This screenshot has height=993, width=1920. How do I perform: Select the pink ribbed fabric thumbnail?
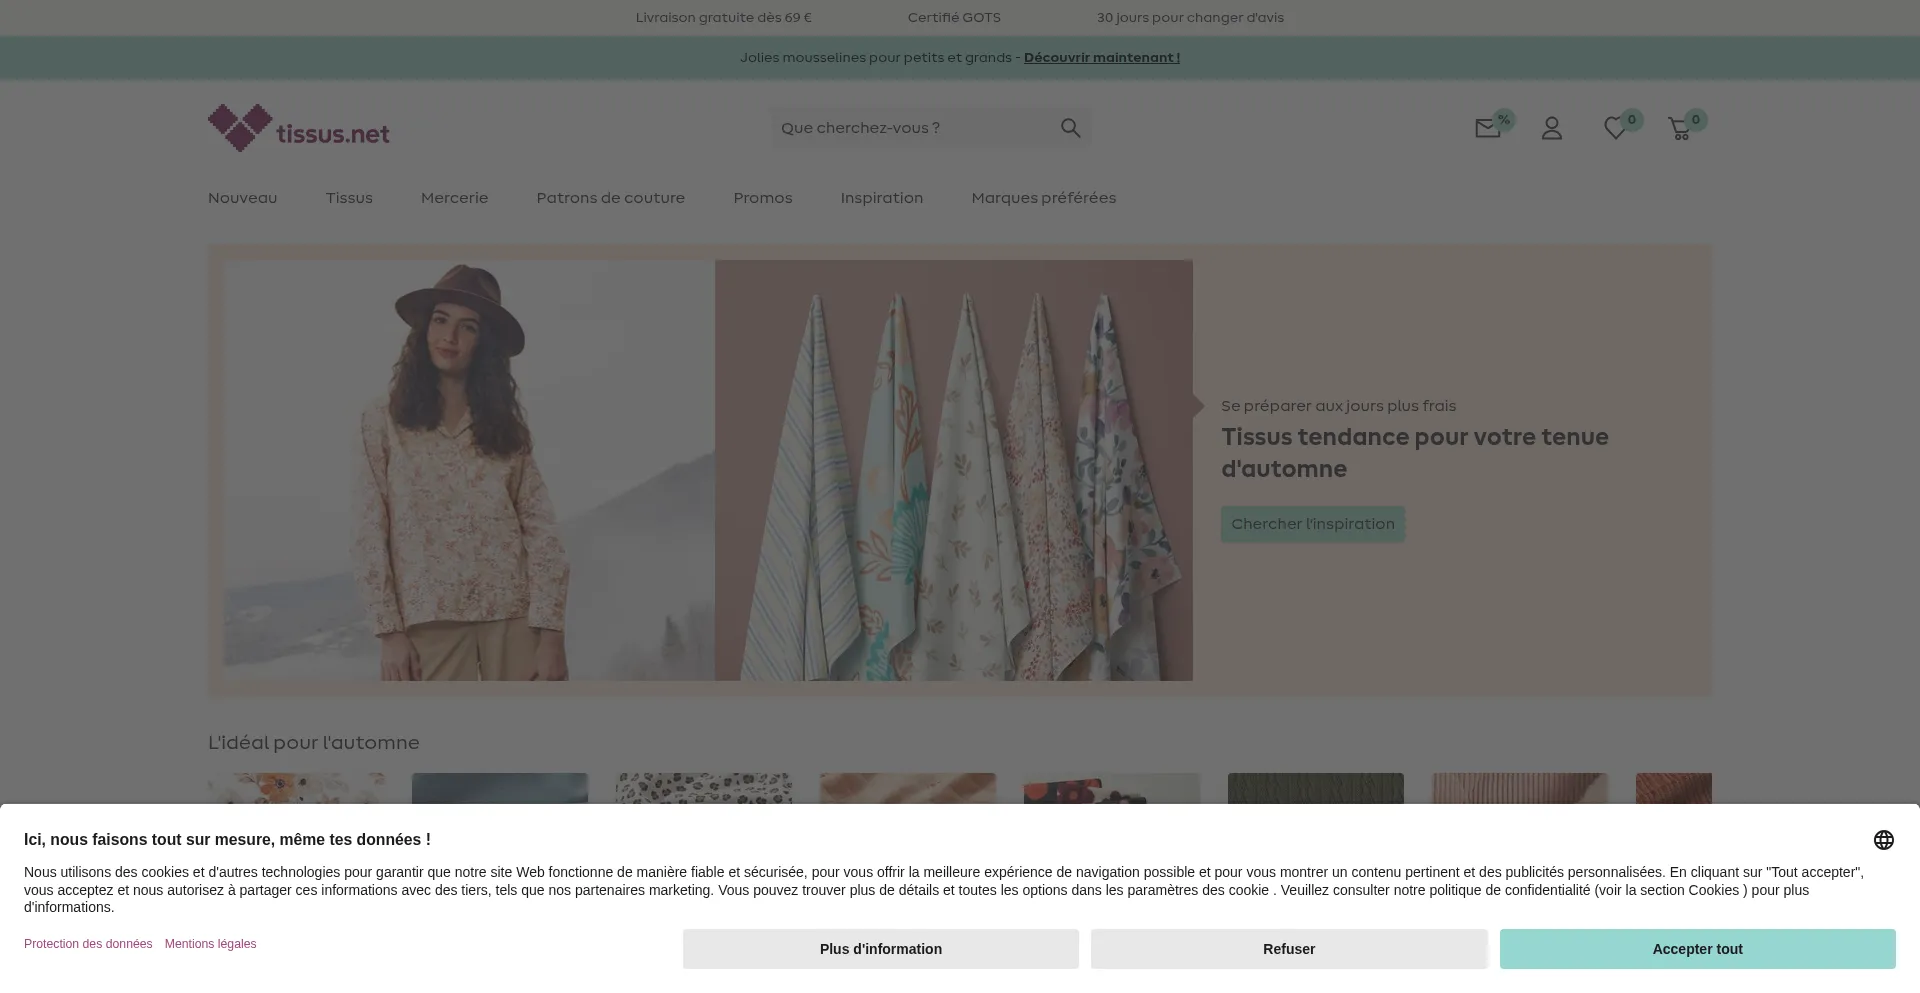[x=1520, y=788]
